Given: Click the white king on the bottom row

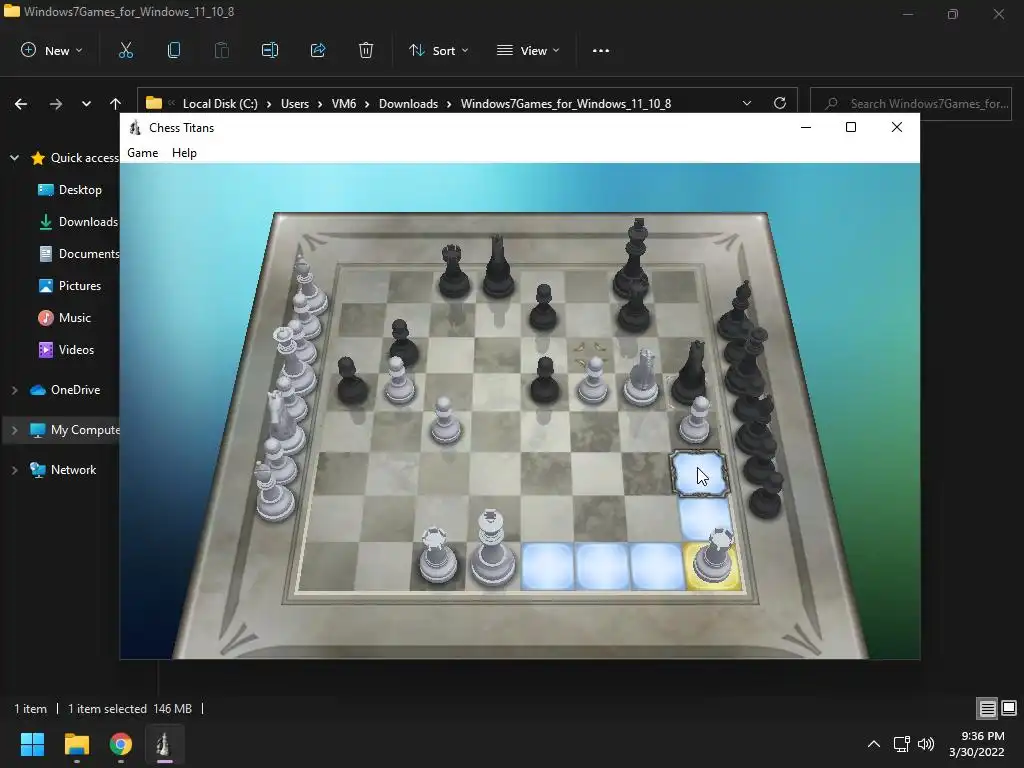Looking at the screenshot, I should (491, 547).
